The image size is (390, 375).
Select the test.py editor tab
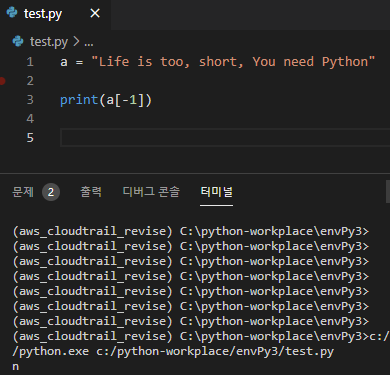(55, 14)
